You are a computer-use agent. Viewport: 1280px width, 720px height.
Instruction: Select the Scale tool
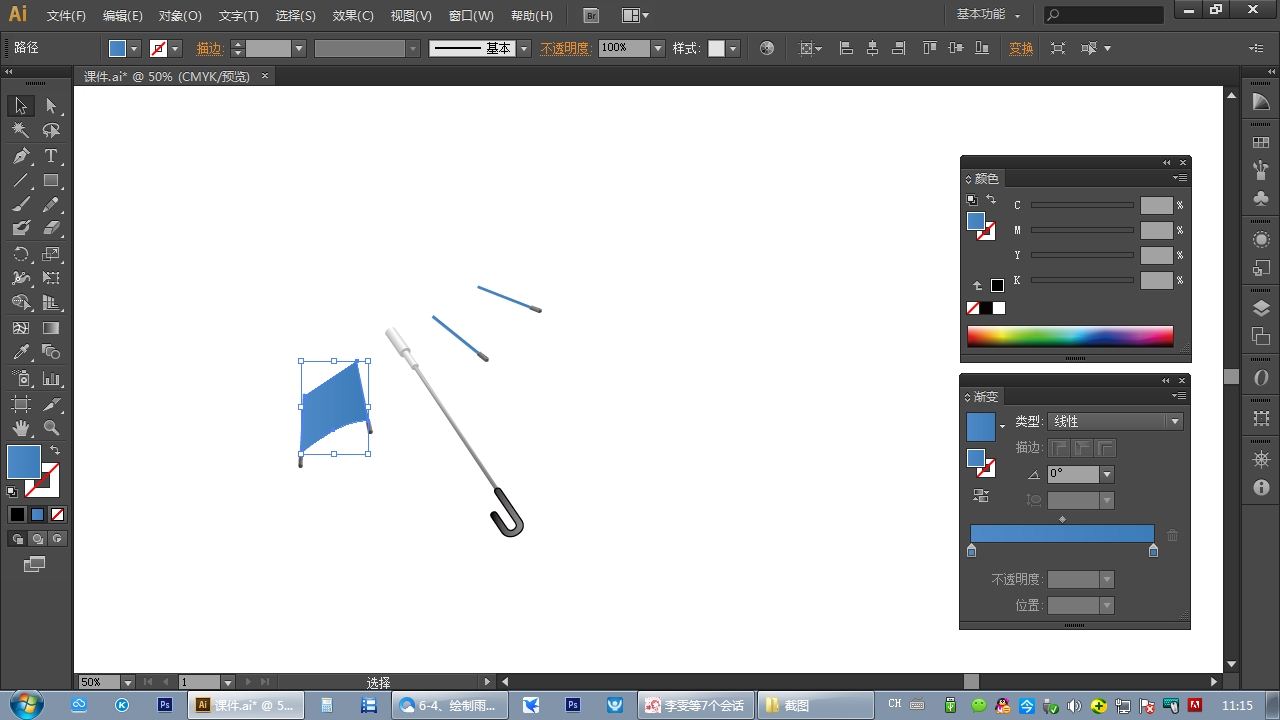click(51, 254)
